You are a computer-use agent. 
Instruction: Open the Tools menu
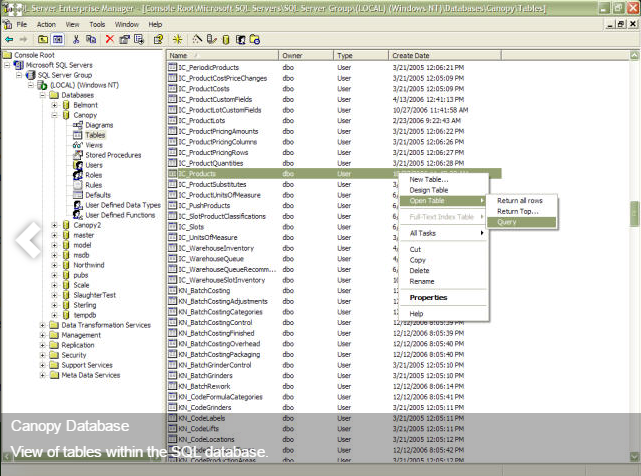[x=96, y=23]
